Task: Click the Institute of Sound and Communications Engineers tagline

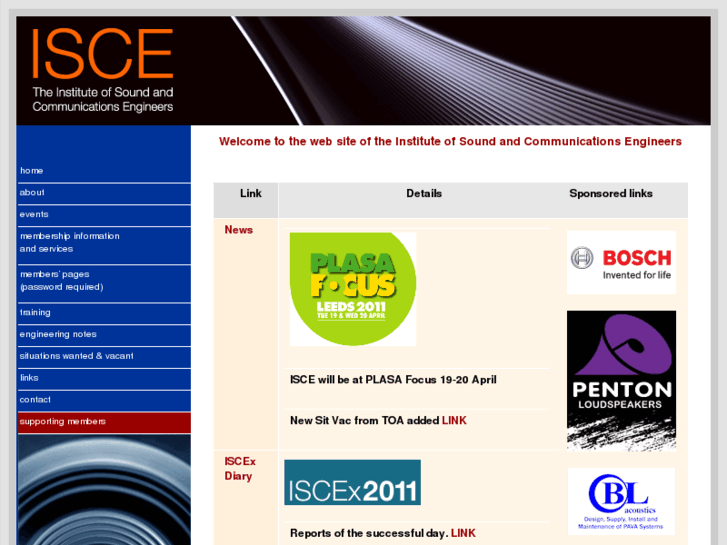Action: 103,99
